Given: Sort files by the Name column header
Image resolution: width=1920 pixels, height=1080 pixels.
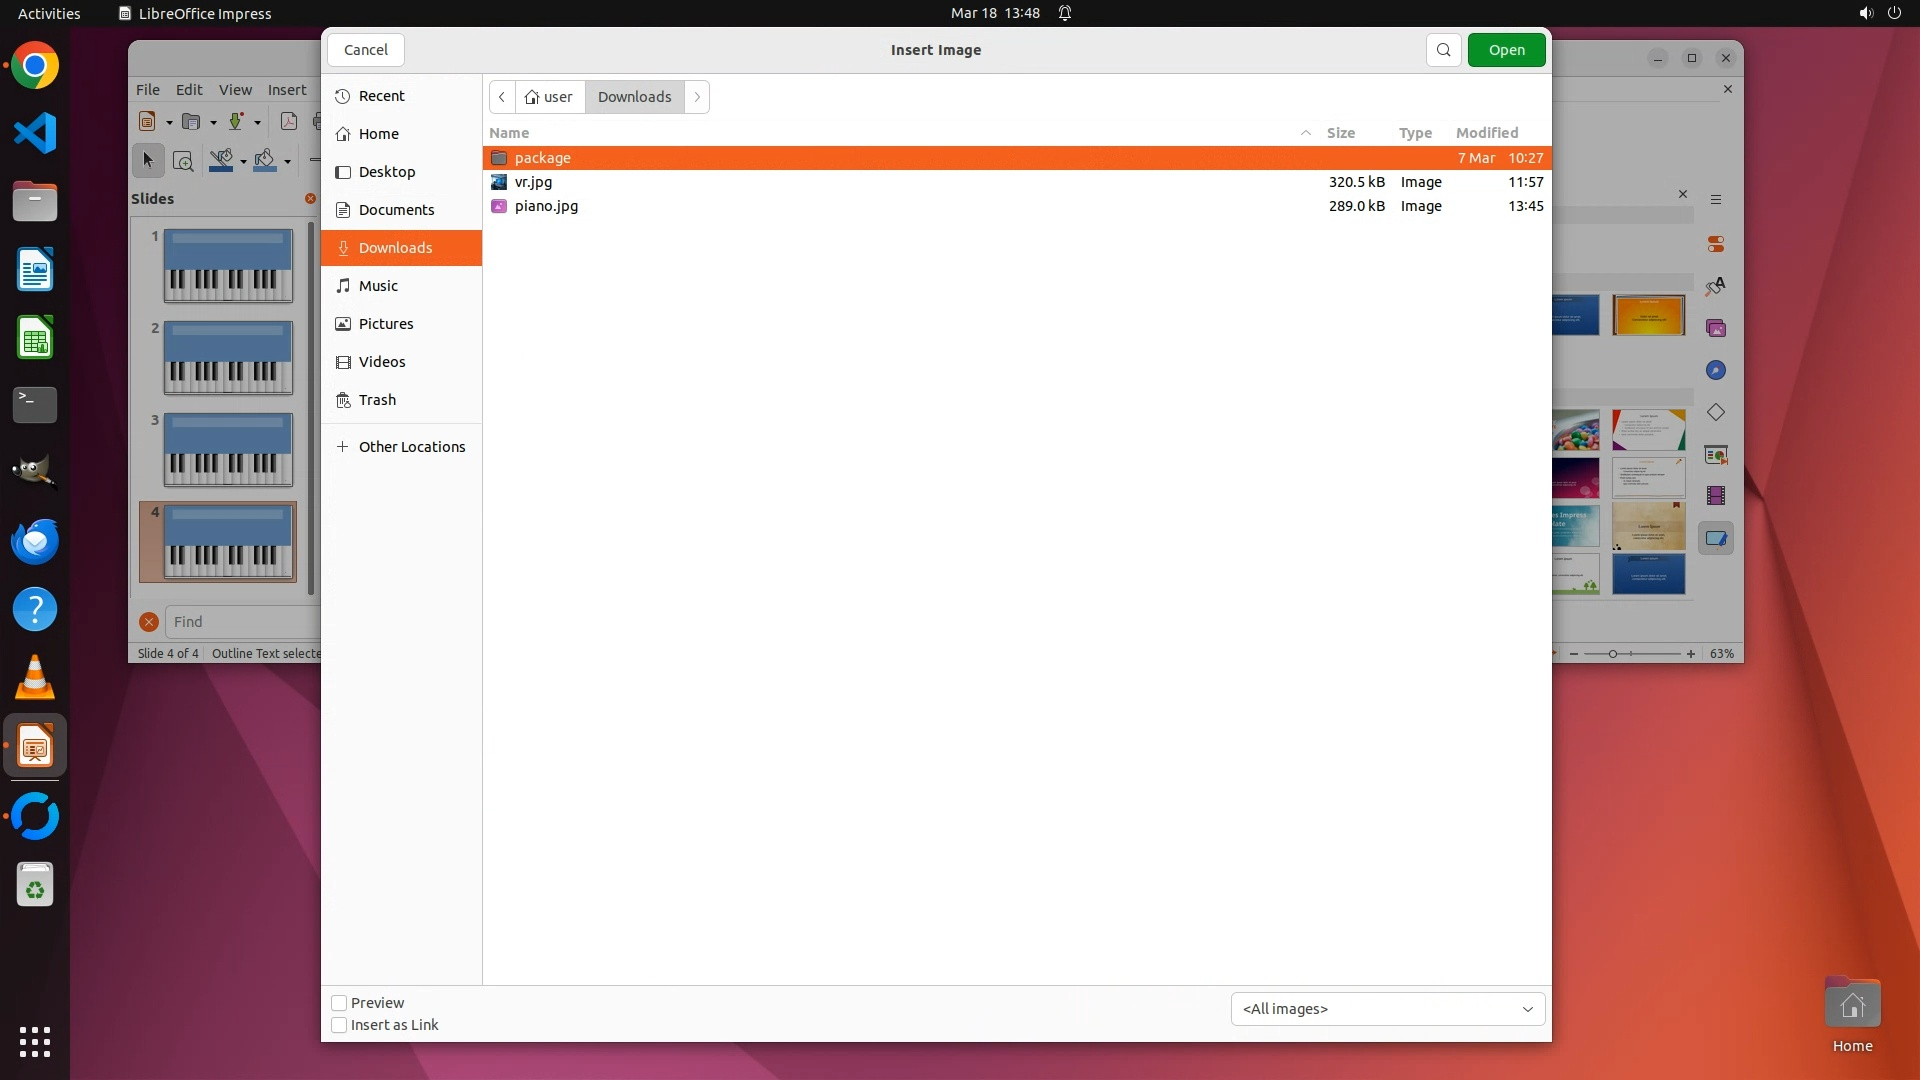Looking at the screenshot, I should tap(509, 133).
